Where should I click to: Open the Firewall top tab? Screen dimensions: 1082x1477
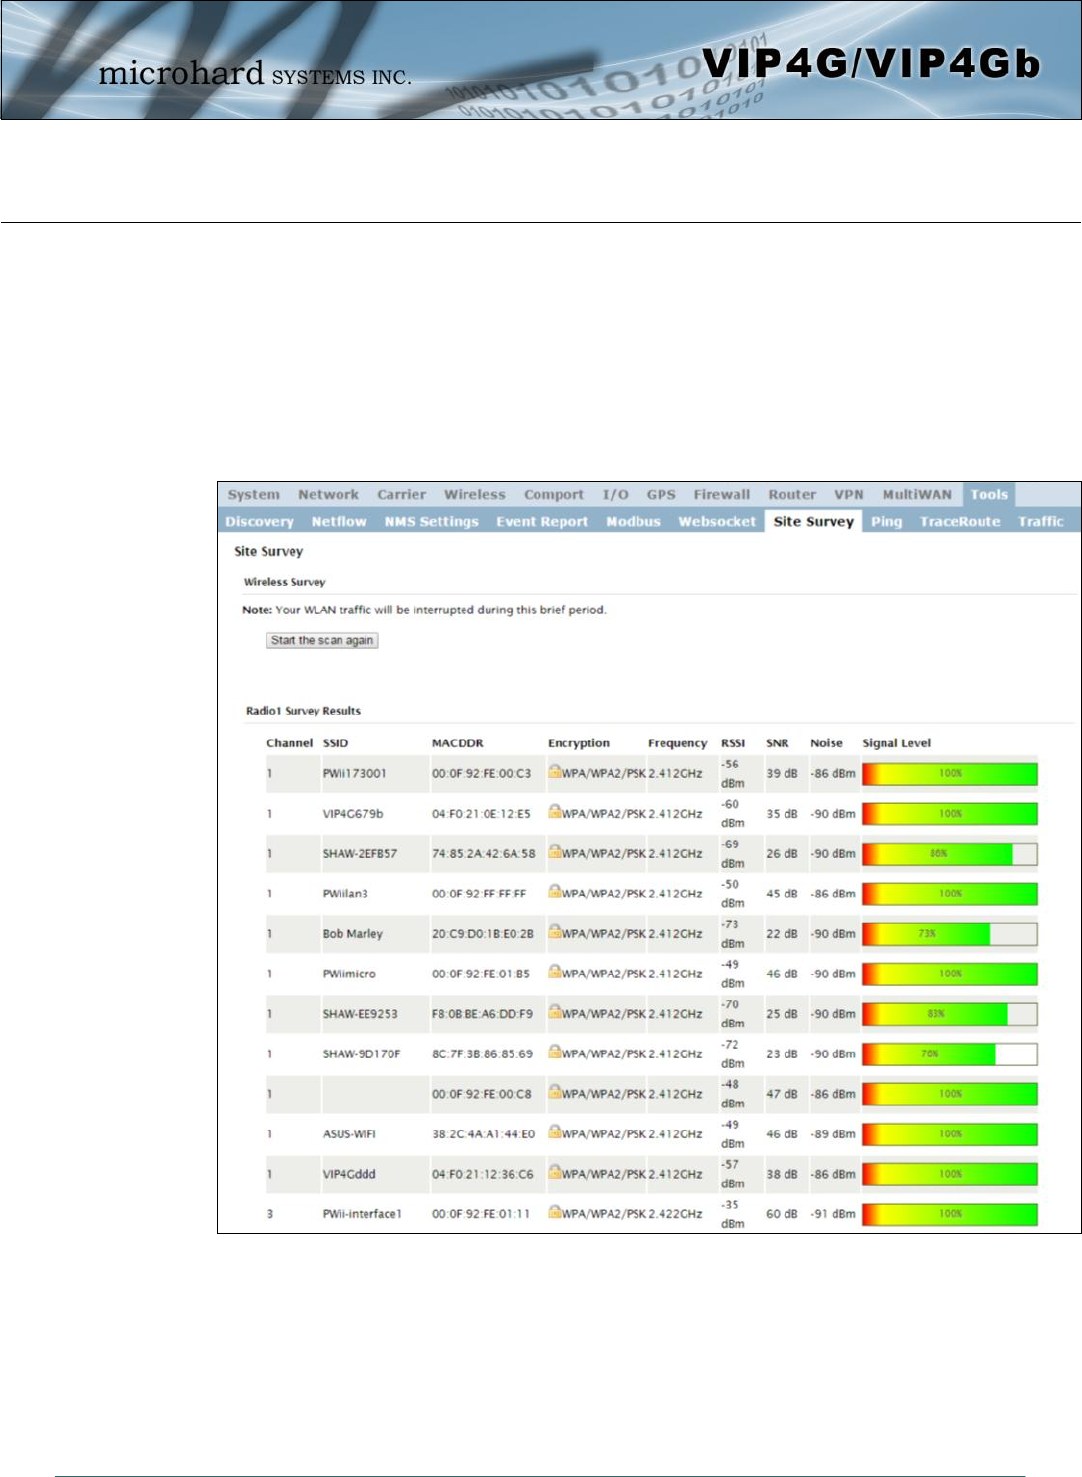coord(721,495)
